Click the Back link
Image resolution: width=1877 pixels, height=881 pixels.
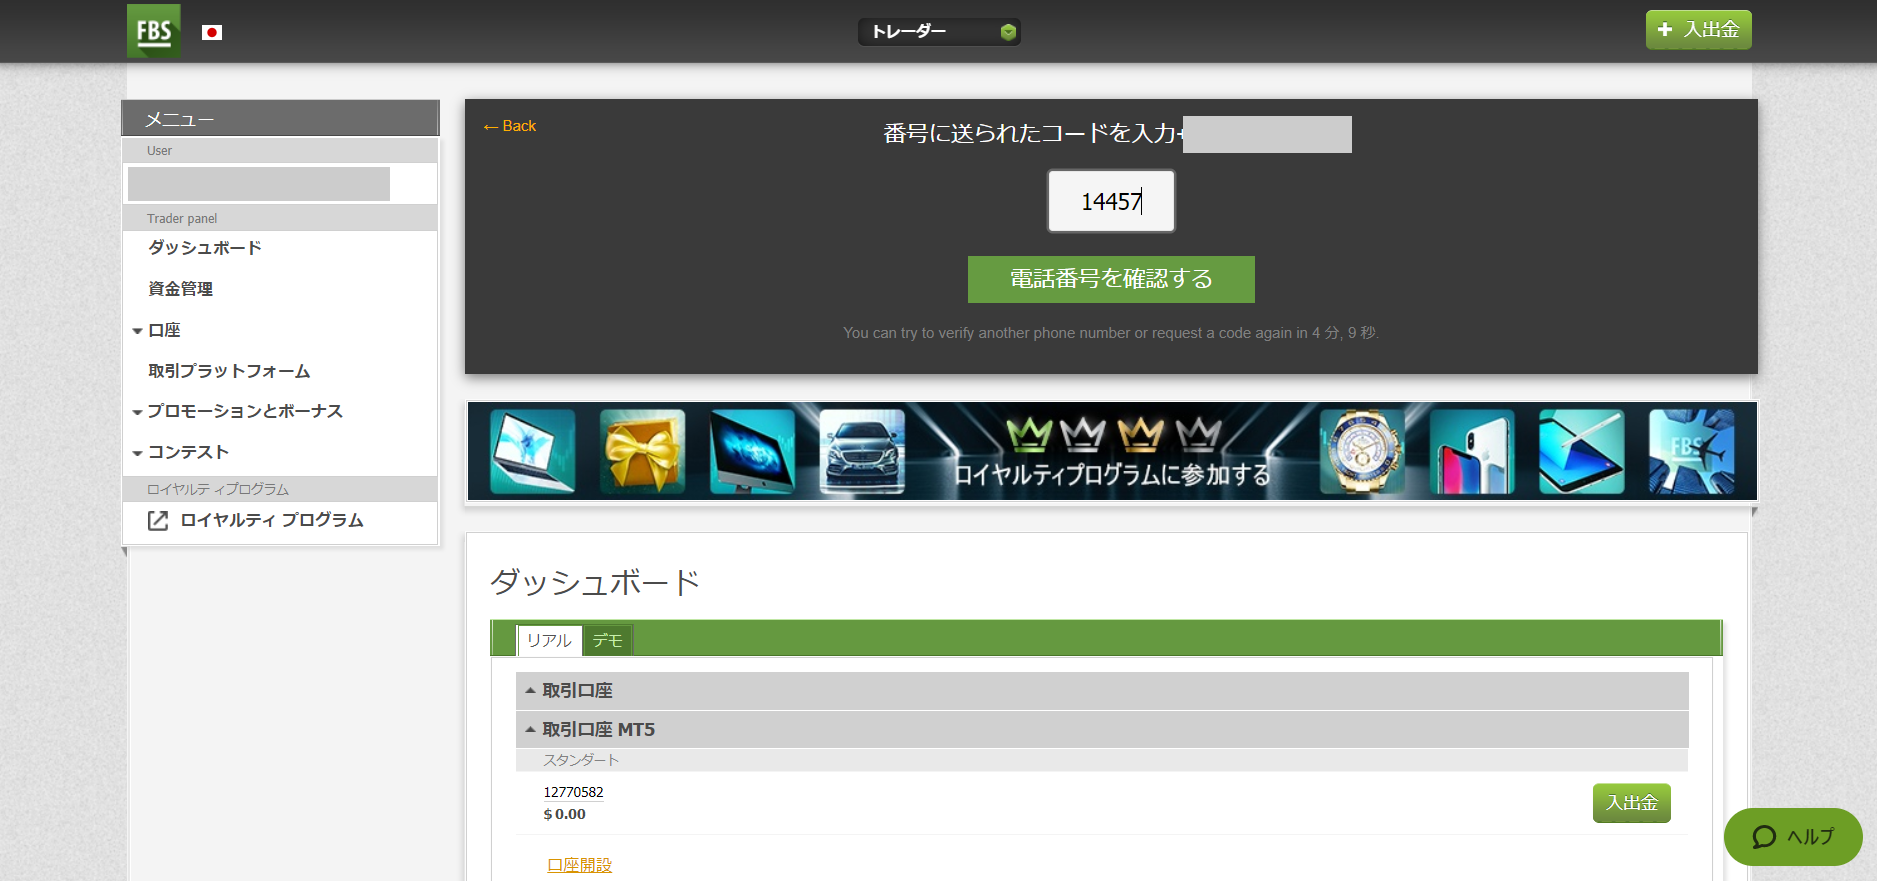tap(510, 126)
